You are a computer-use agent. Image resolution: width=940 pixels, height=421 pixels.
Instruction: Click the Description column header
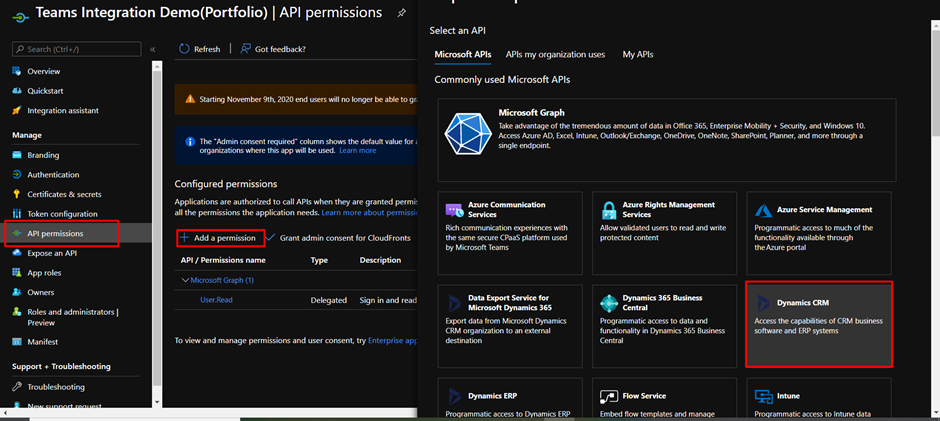tap(380, 260)
